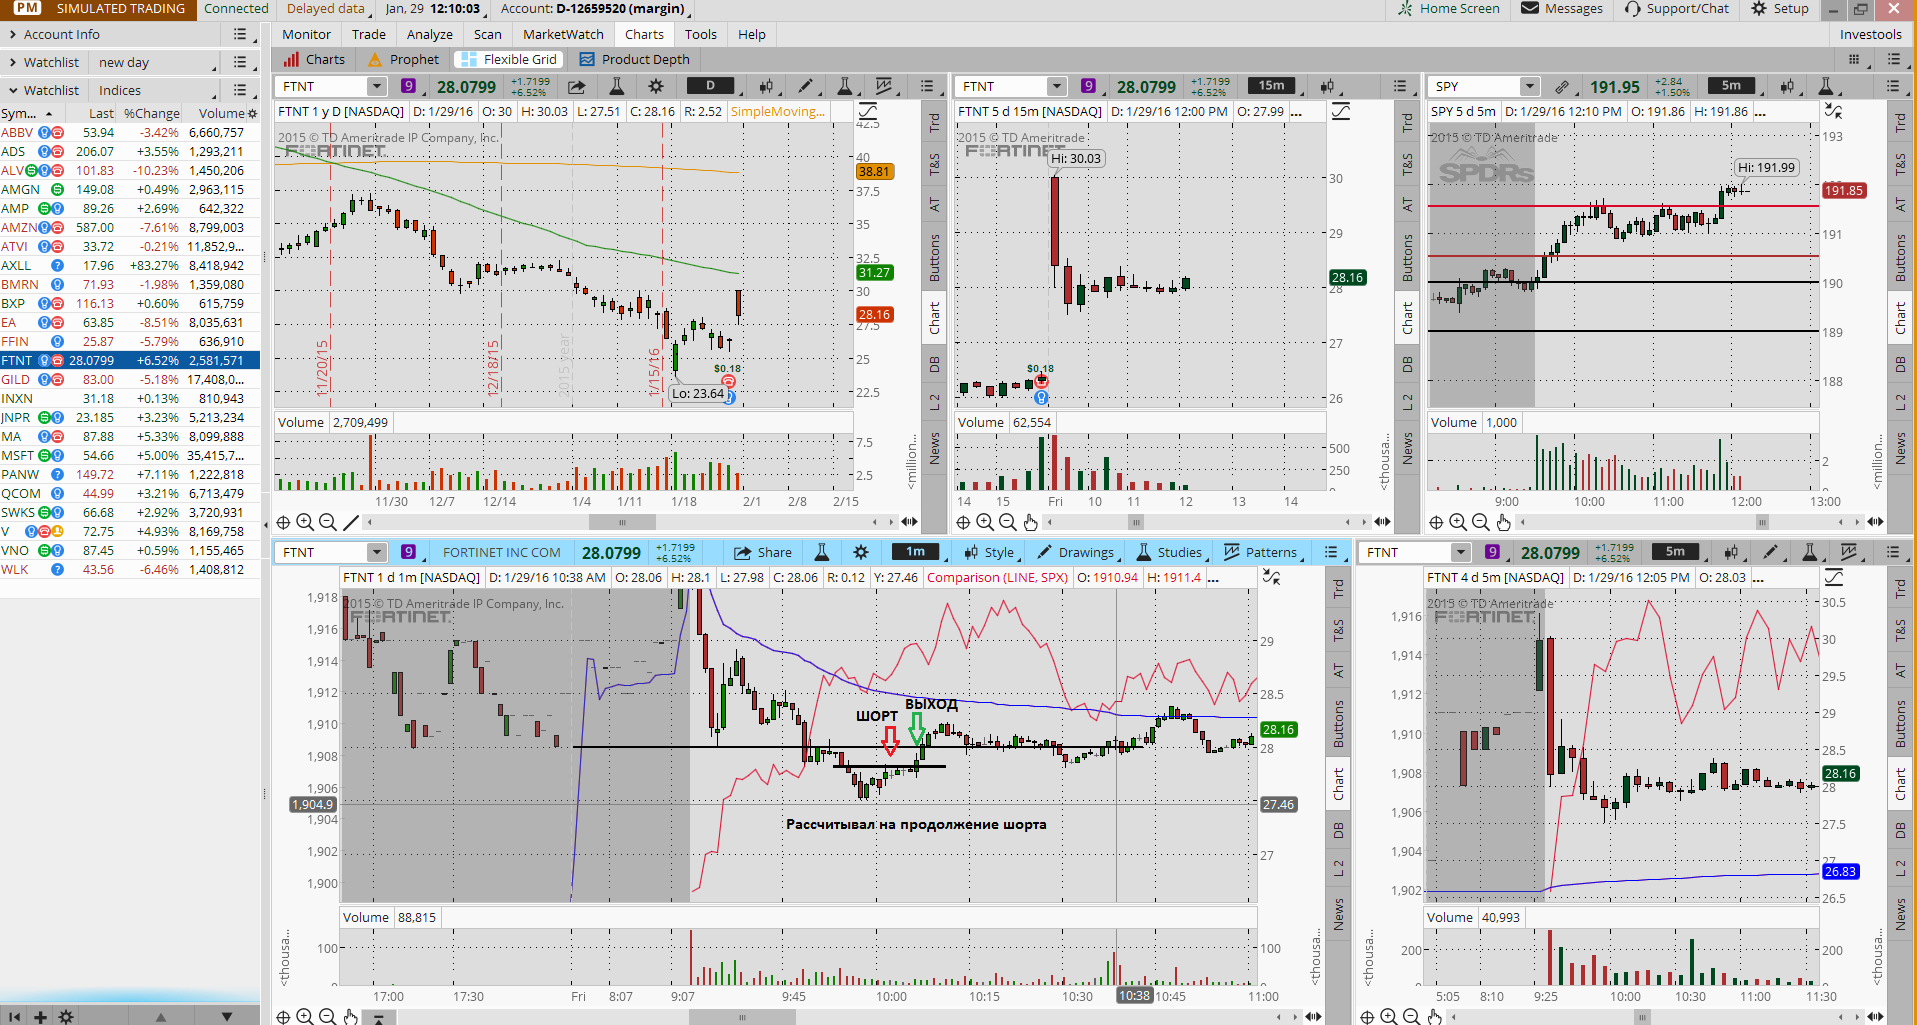Open the Setup gear menu
This screenshot has width=1917, height=1025.
[1780, 8]
